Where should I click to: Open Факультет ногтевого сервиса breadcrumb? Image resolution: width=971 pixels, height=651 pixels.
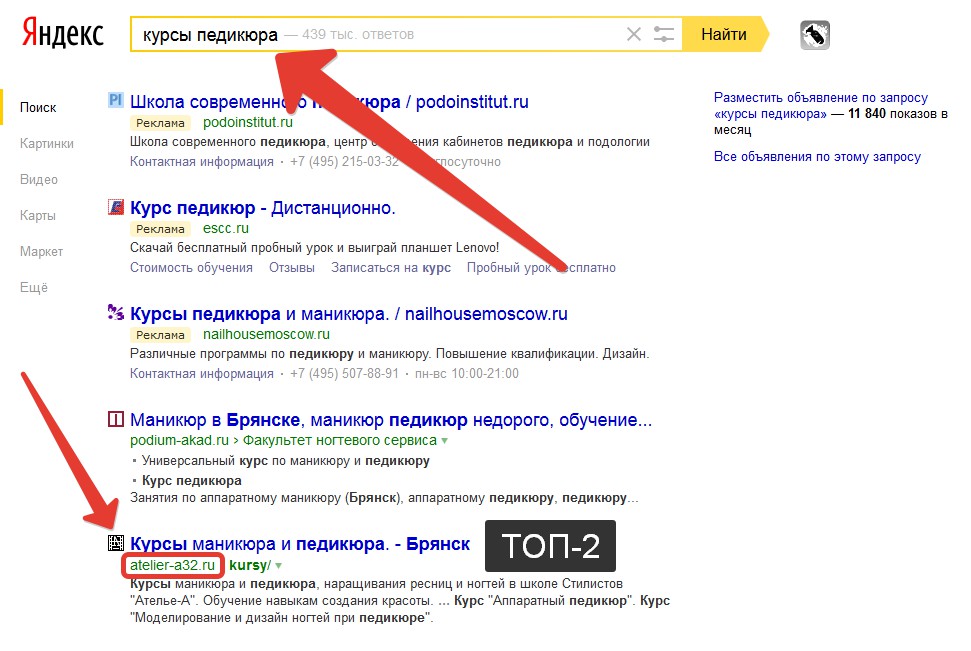(339, 440)
